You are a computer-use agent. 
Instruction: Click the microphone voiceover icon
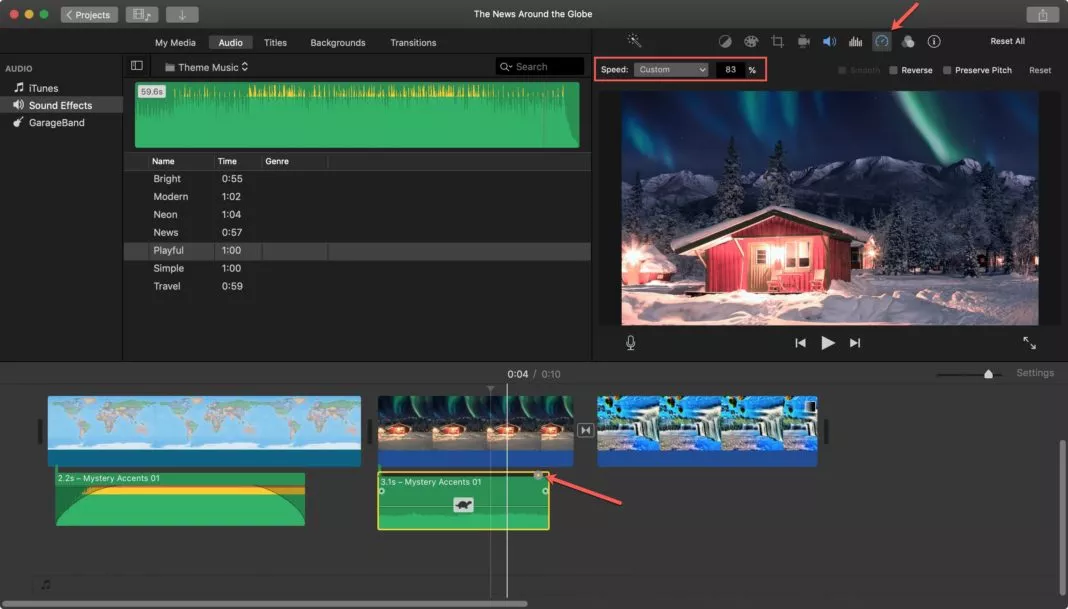click(x=631, y=343)
